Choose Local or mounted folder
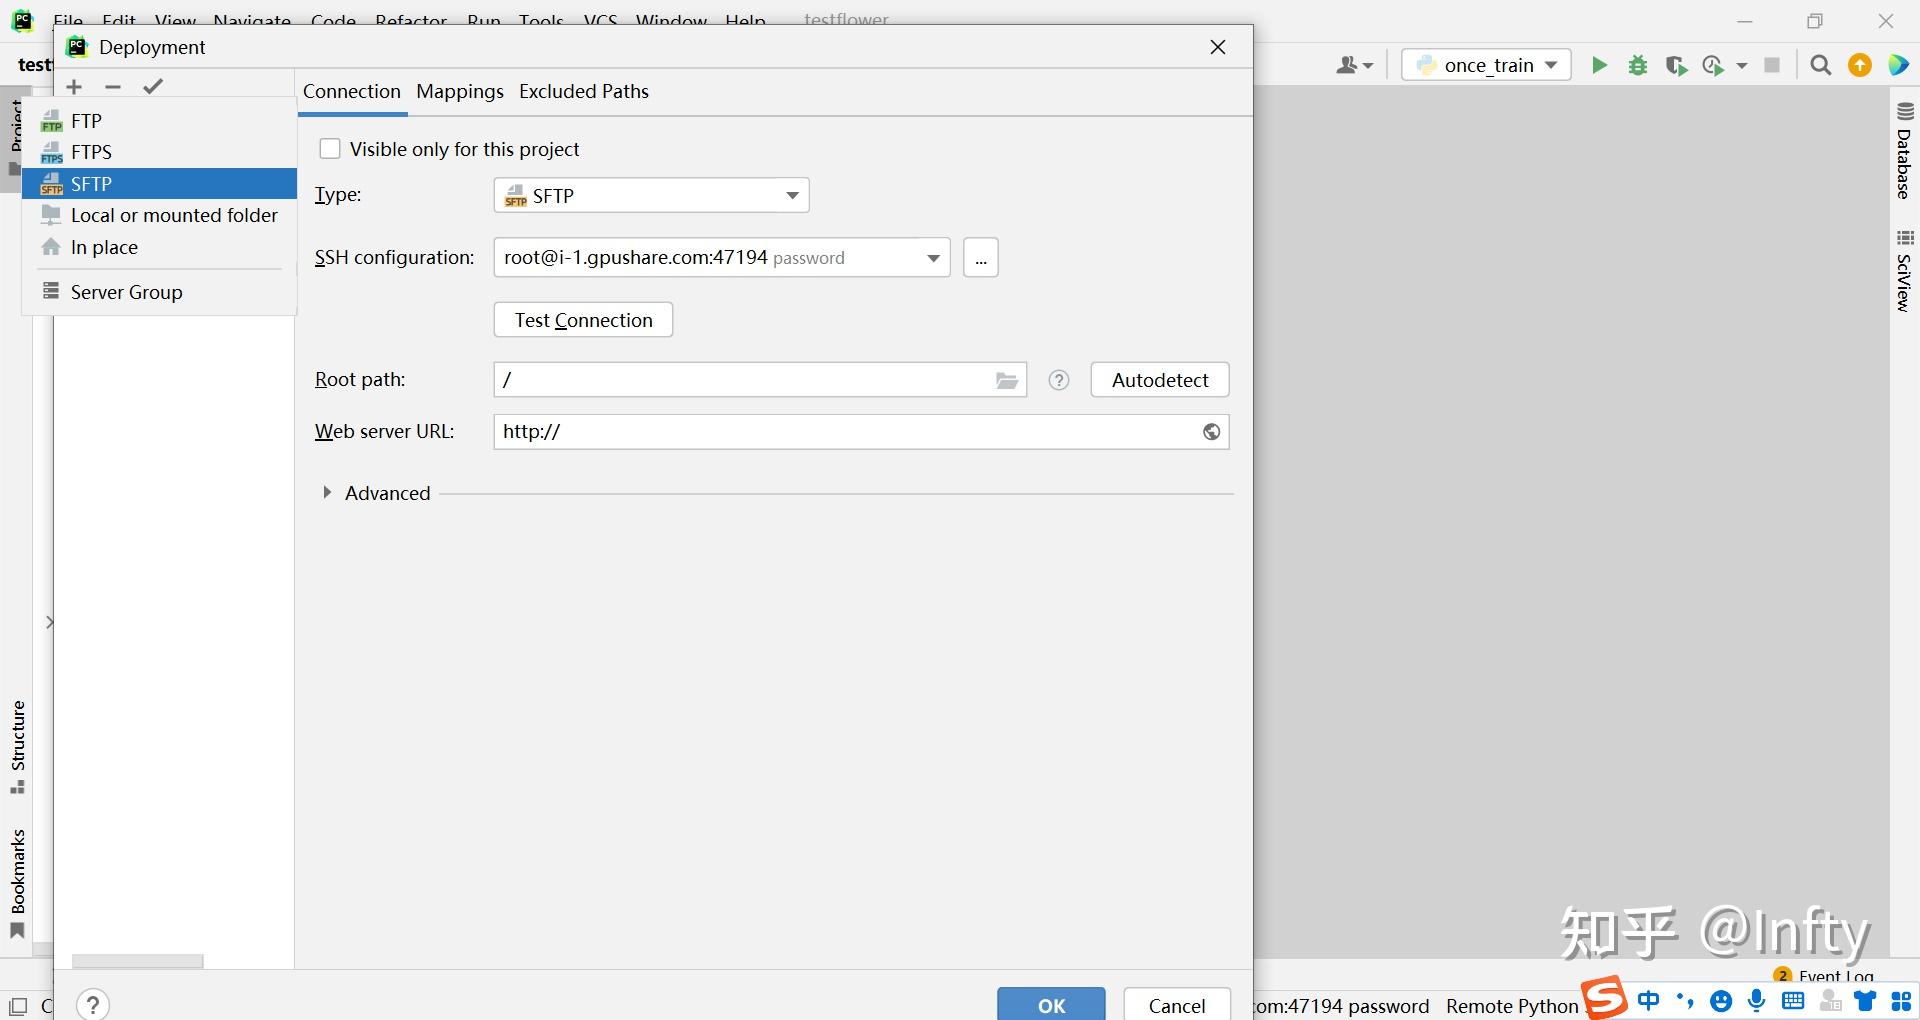1920x1020 pixels. tap(160, 215)
